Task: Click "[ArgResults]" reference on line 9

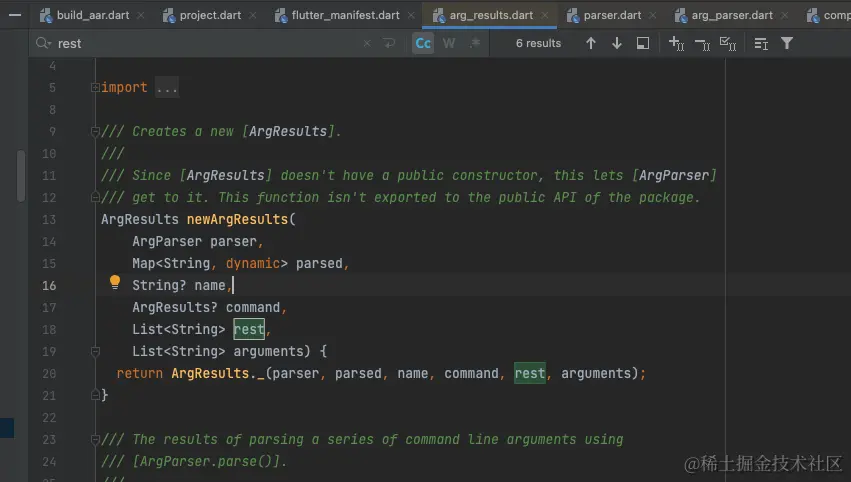Action: [x=288, y=131]
